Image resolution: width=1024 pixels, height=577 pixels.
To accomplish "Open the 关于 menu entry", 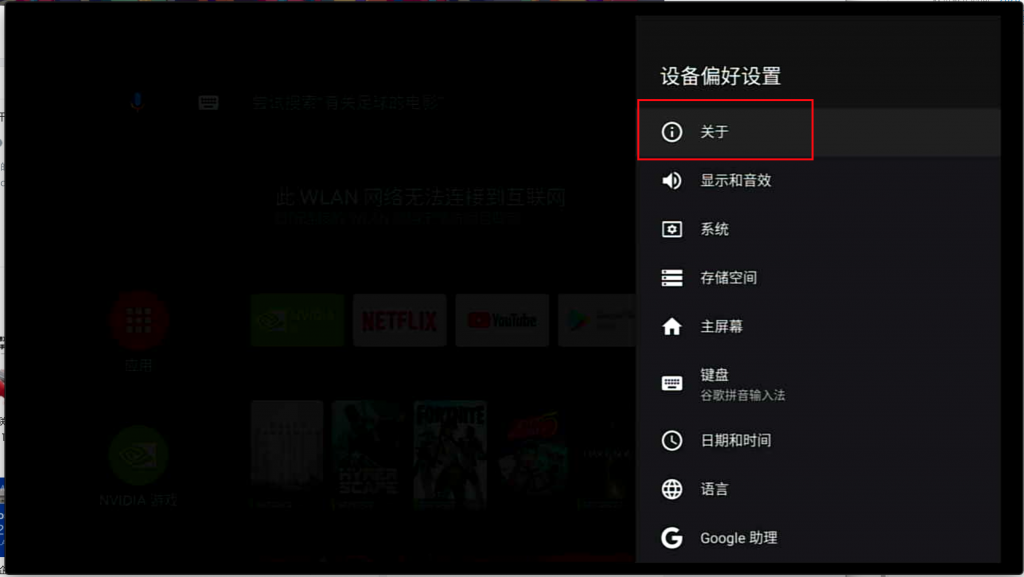I will tap(818, 132).
